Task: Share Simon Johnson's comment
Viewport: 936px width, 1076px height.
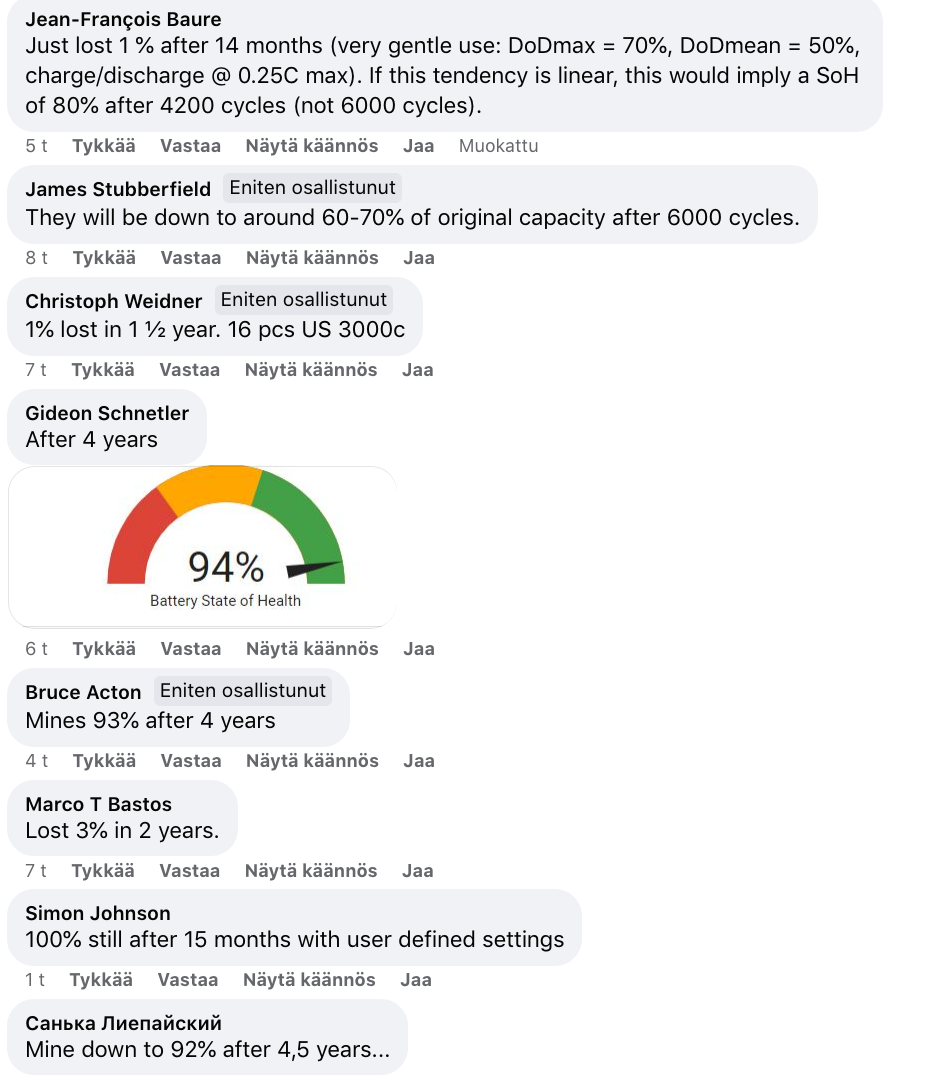Action: pos(416,980)
